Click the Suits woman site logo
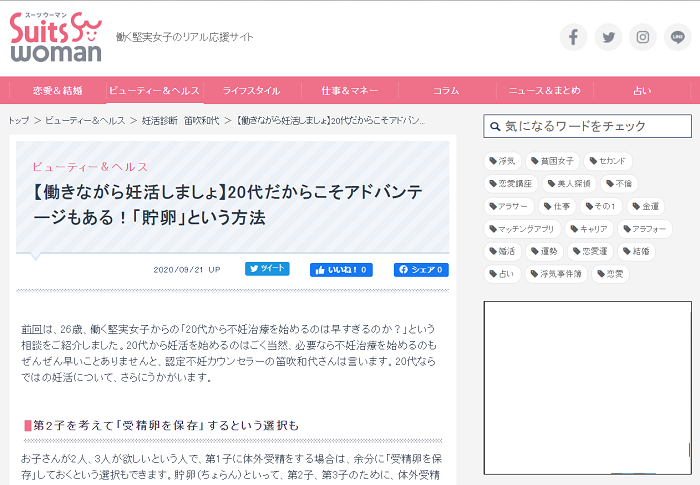700x485 pixels. point(55,38)
